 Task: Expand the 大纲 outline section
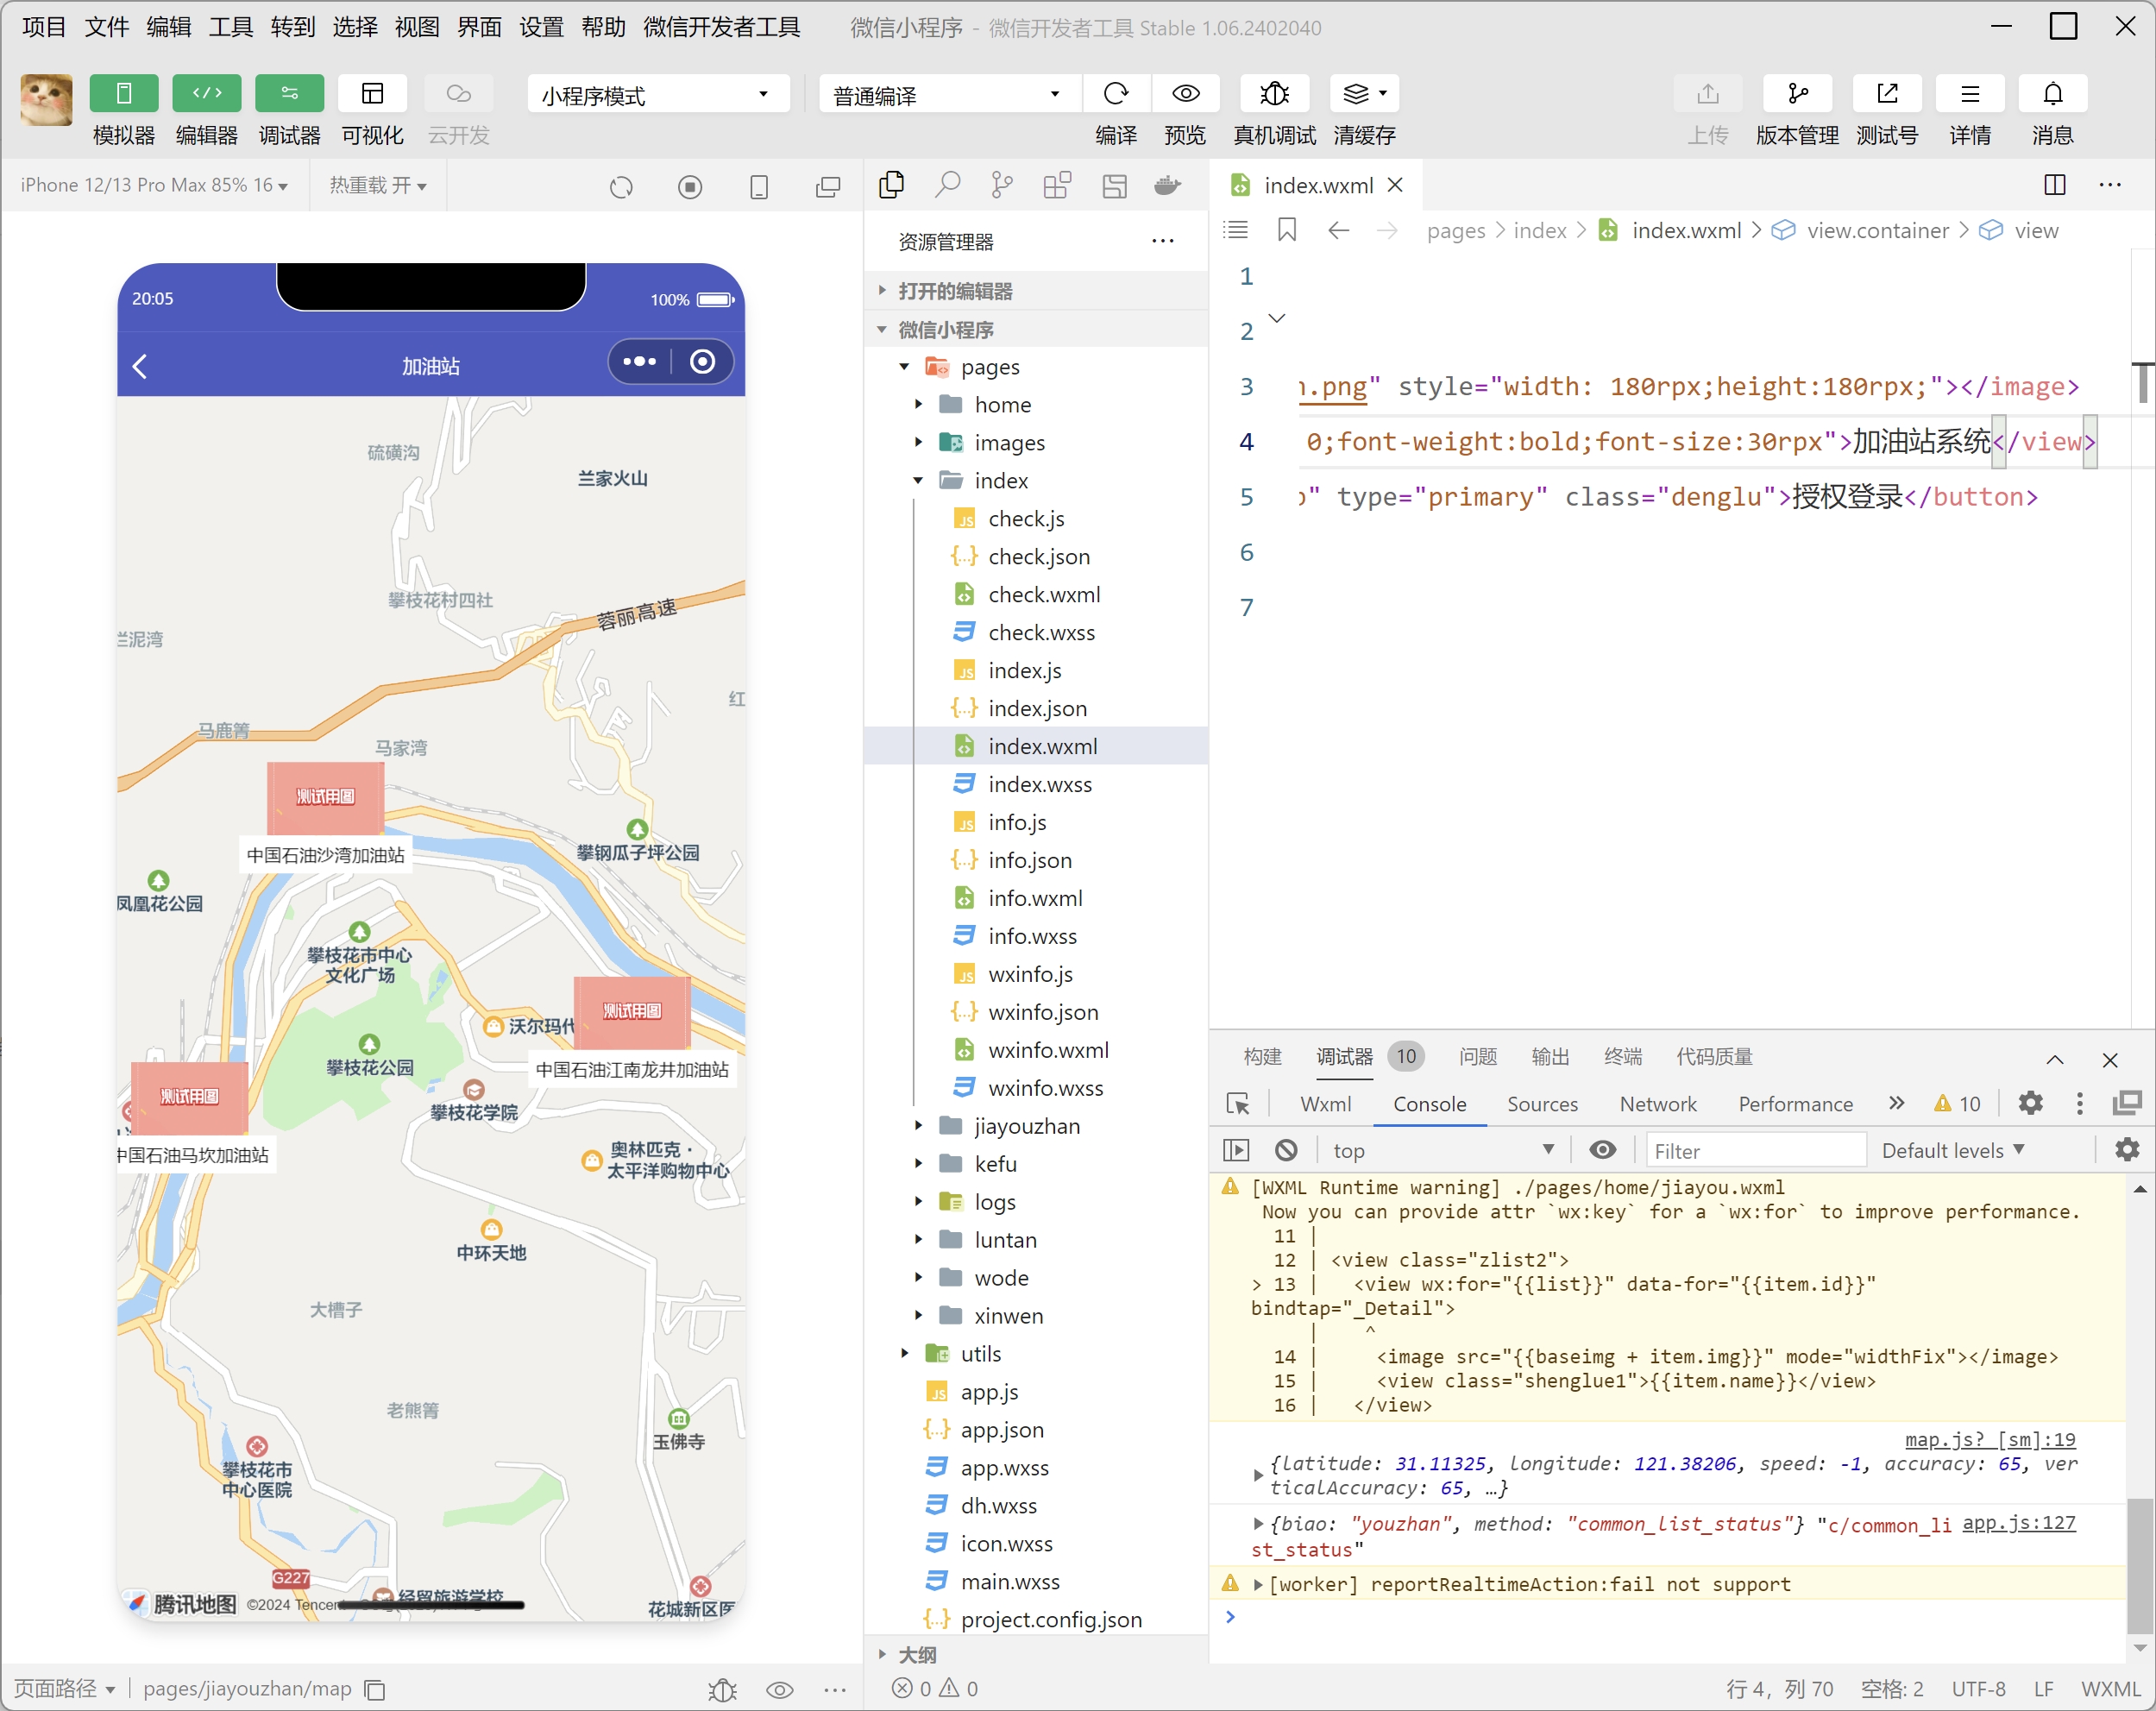point(1036,1654)
